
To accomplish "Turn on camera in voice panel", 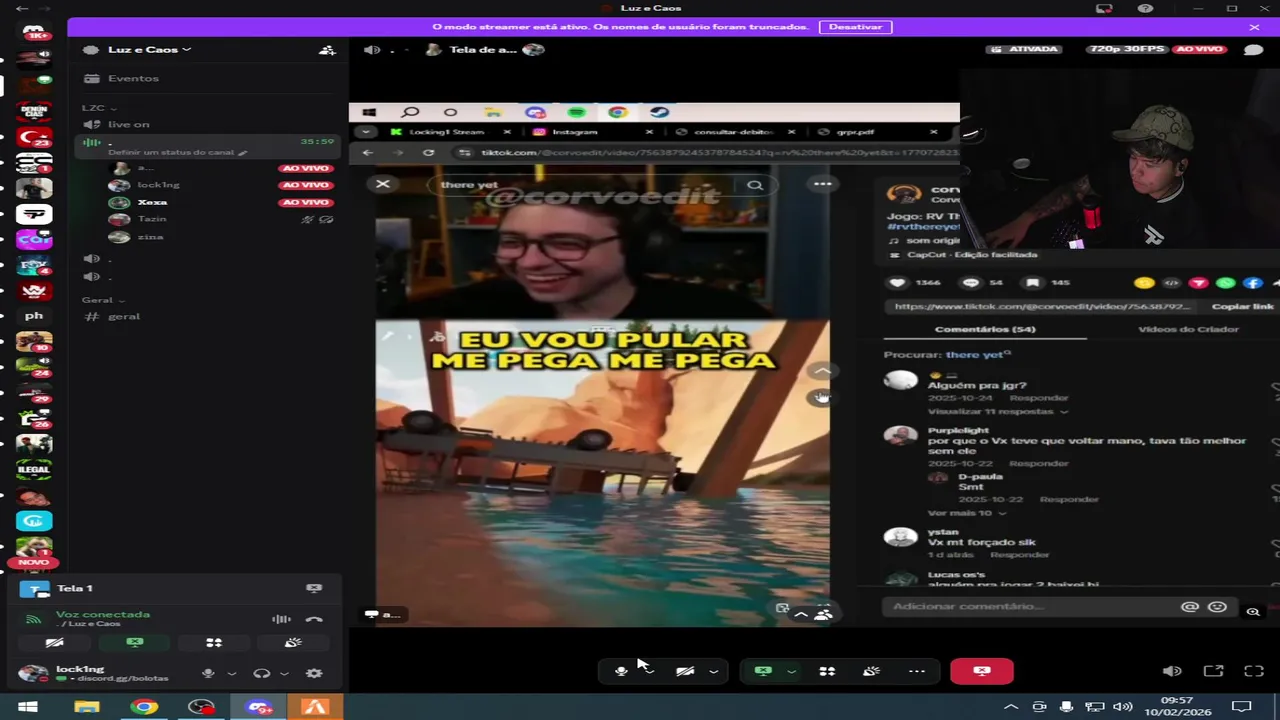I will tap(55, 643).
